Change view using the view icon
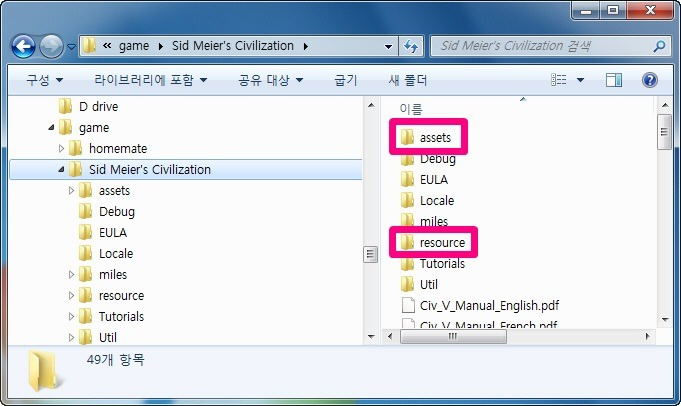The image size is (681, 406). 559,80
